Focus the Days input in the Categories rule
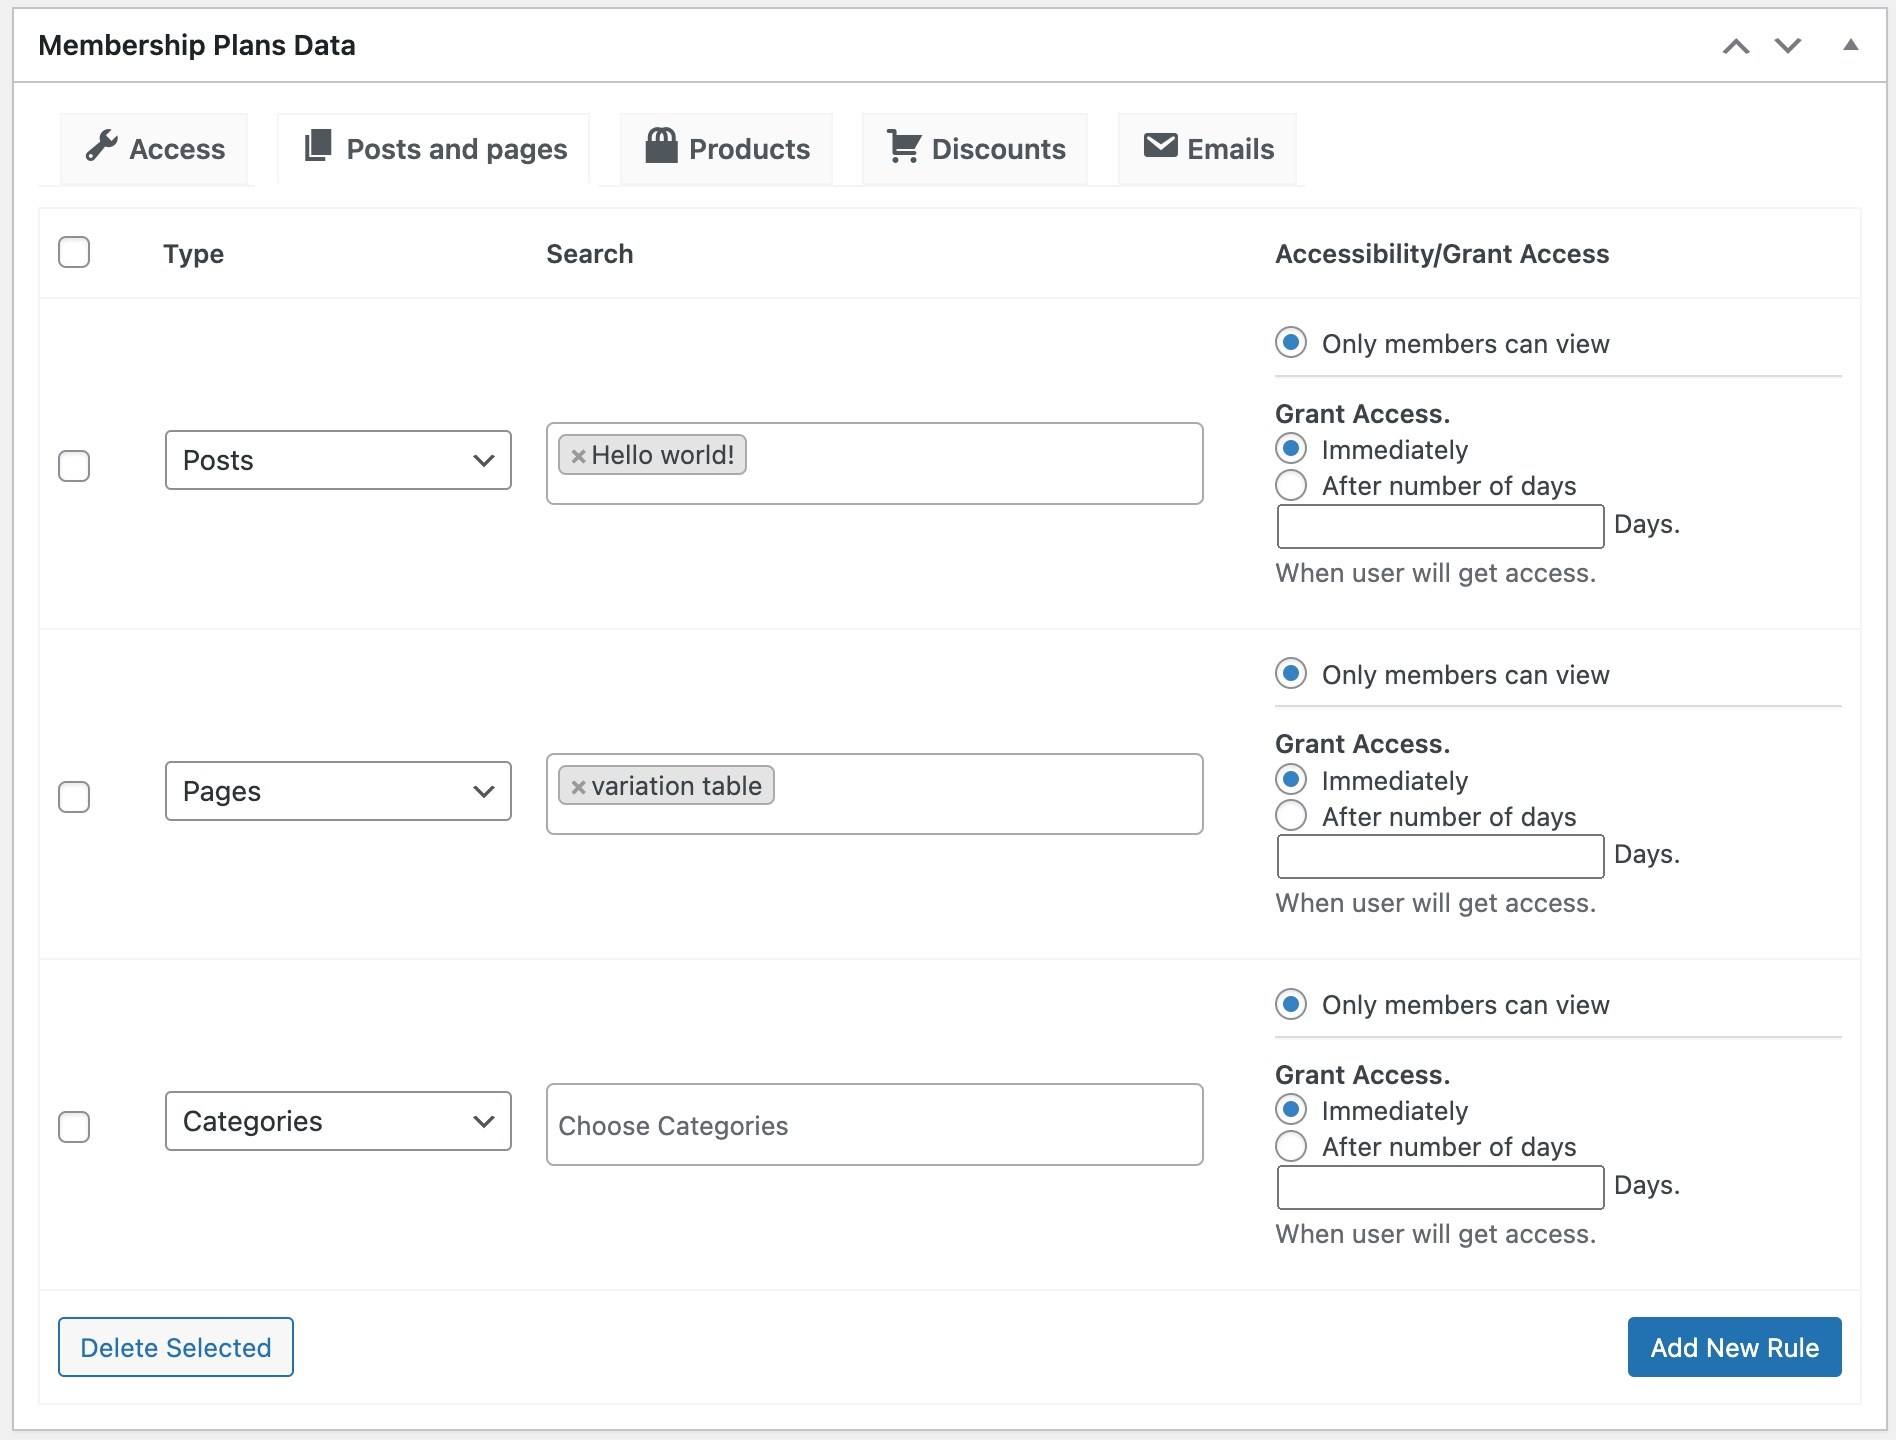Image resolution: width=1896 pixels, height=1440 pixels. tap(1440, 1187)
